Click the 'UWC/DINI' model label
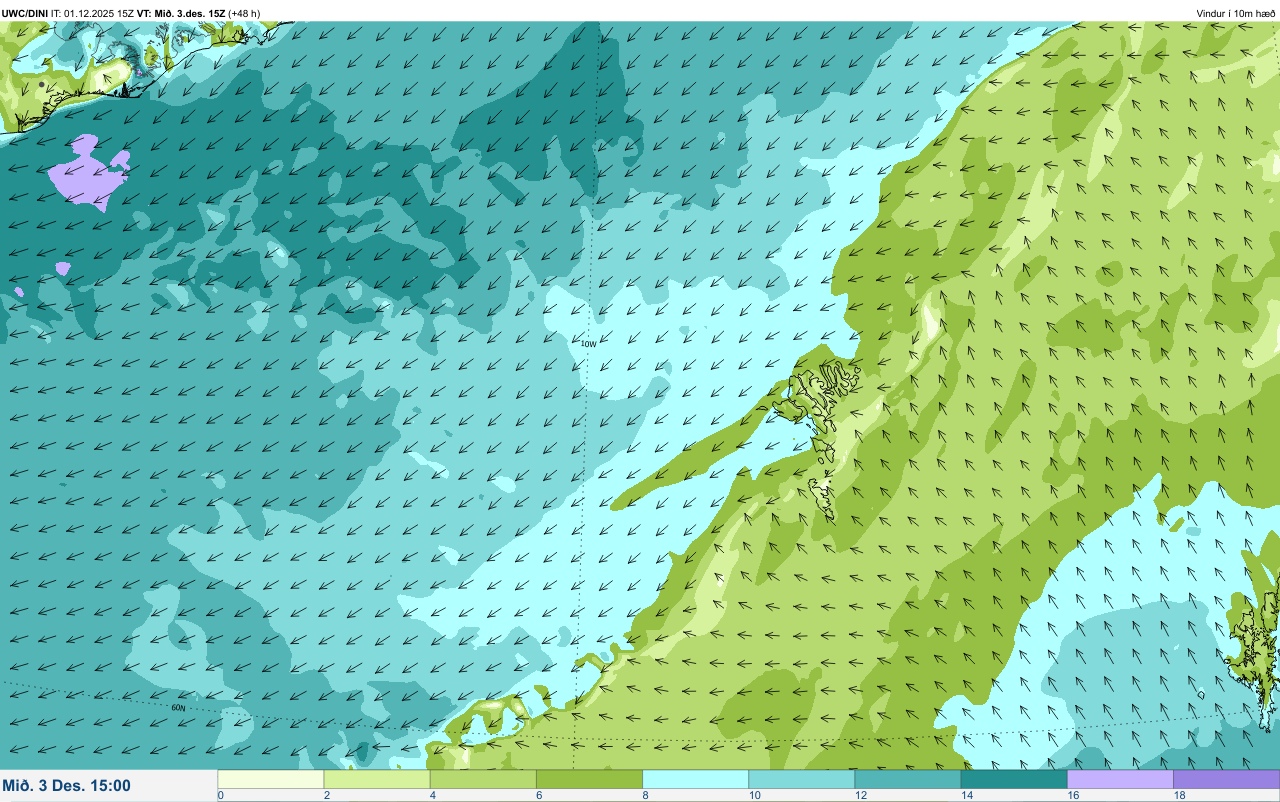The height and width of the screenshot is (802, 1280). point(25,13)
